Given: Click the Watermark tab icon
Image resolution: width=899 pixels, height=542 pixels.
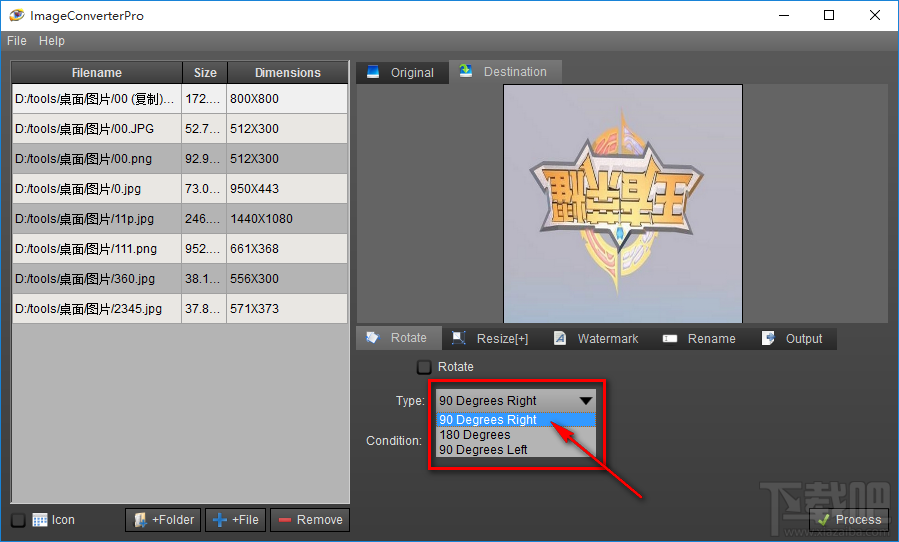Looking at the screenshot, I should coord(560,338).
